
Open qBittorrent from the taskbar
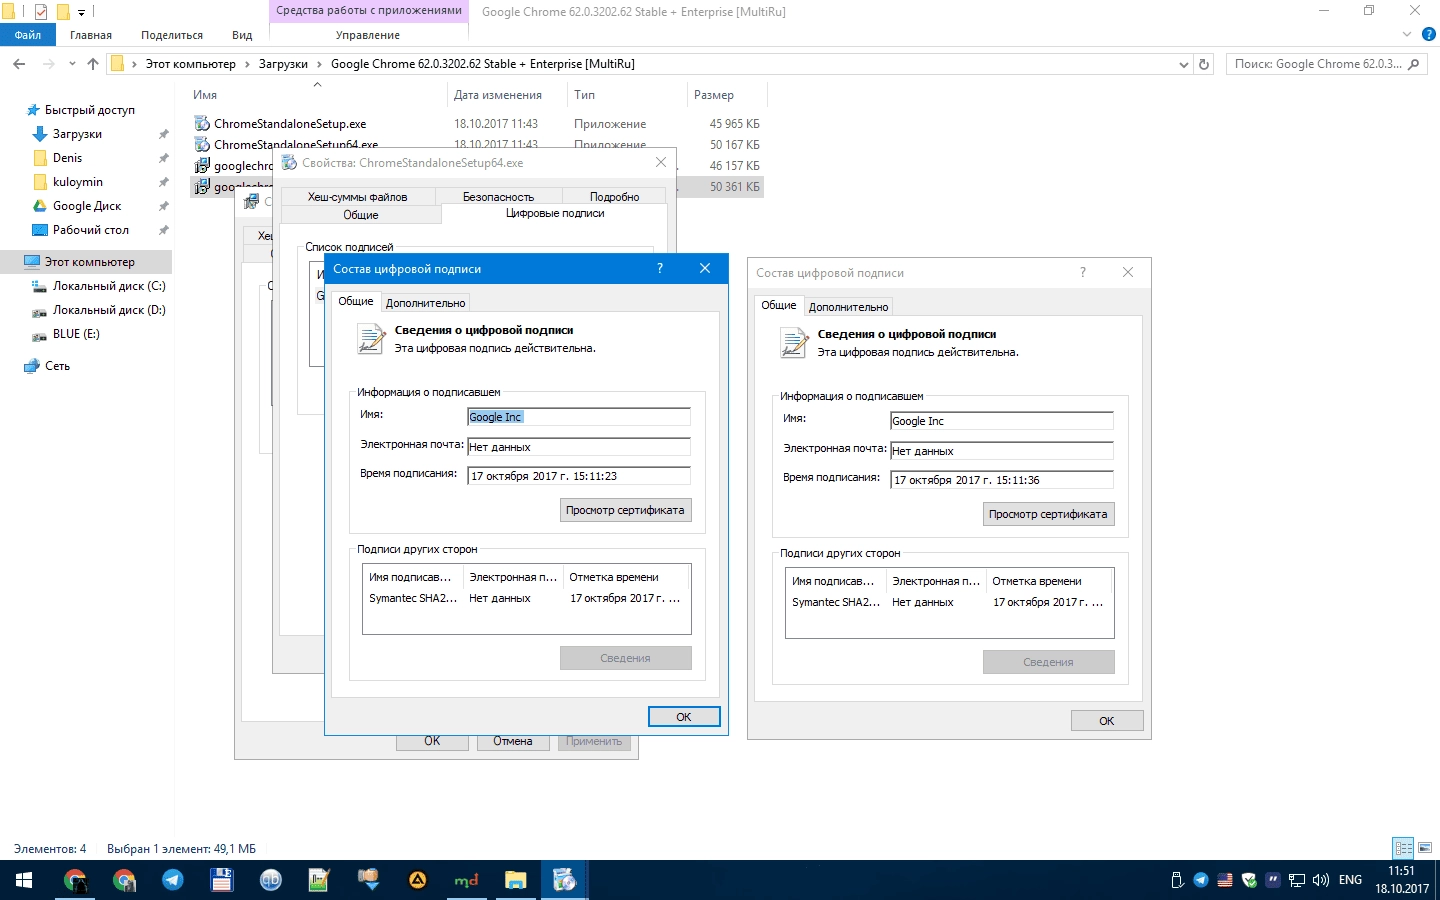tap(270, 880)
